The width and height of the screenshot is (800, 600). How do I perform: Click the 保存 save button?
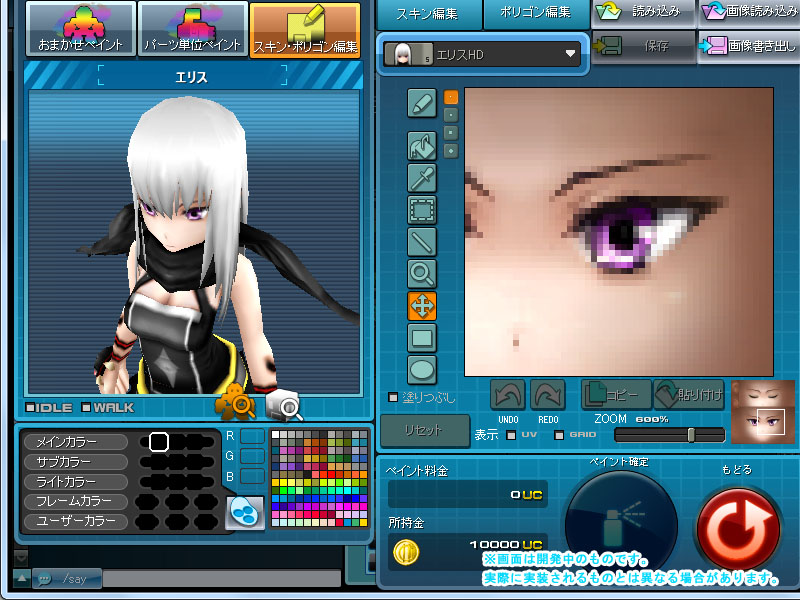click(x=643, y=46)
